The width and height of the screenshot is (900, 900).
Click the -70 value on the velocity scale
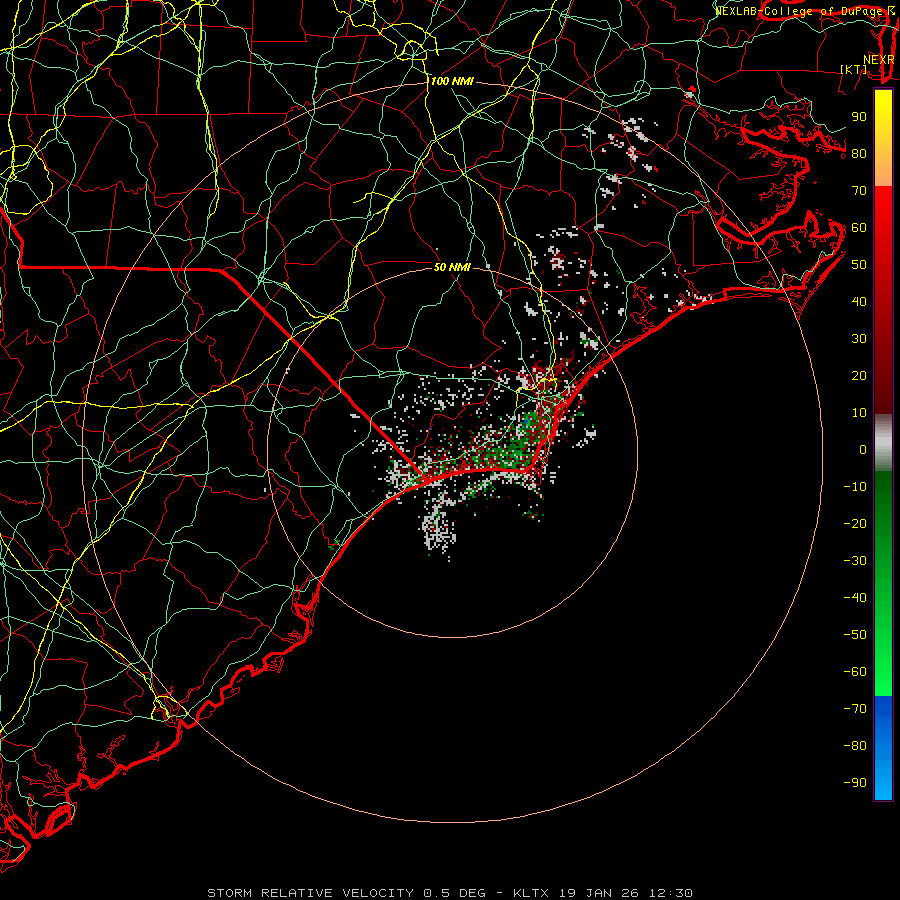coord(855,709)
